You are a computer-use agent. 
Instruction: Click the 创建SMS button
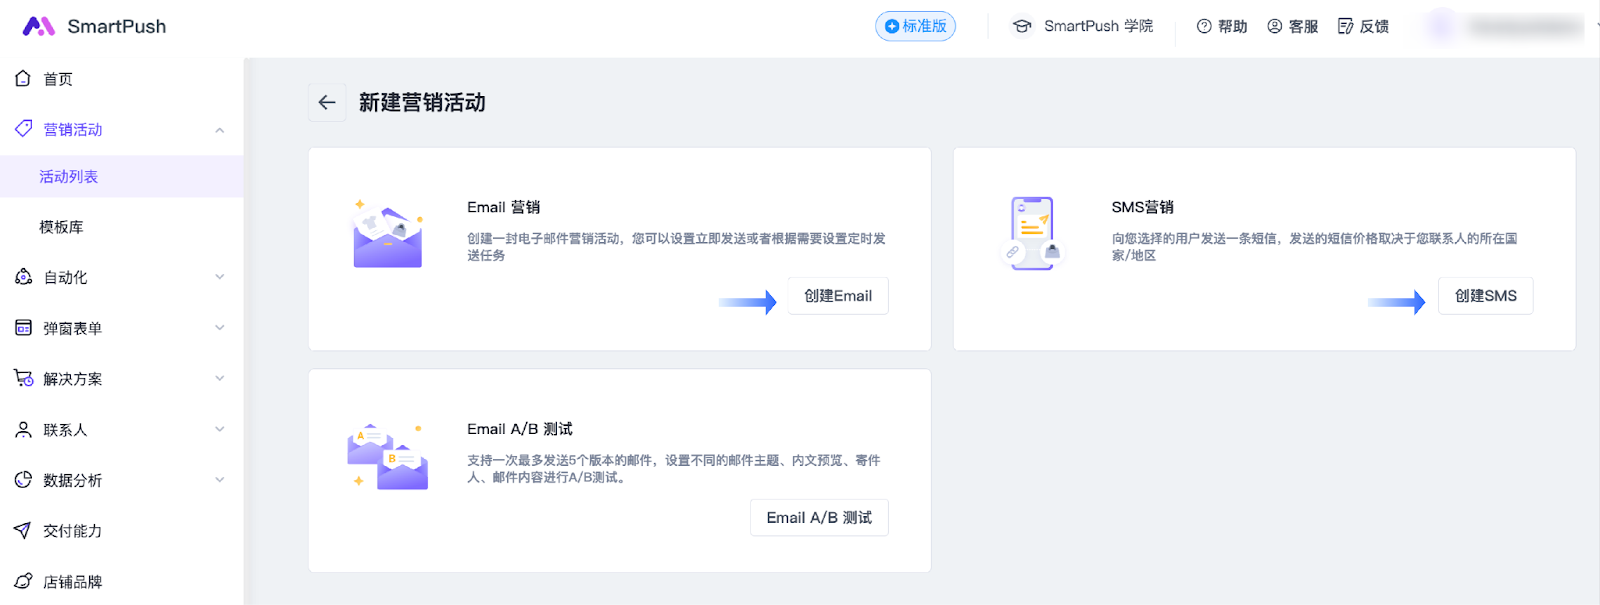(1485, 296)
